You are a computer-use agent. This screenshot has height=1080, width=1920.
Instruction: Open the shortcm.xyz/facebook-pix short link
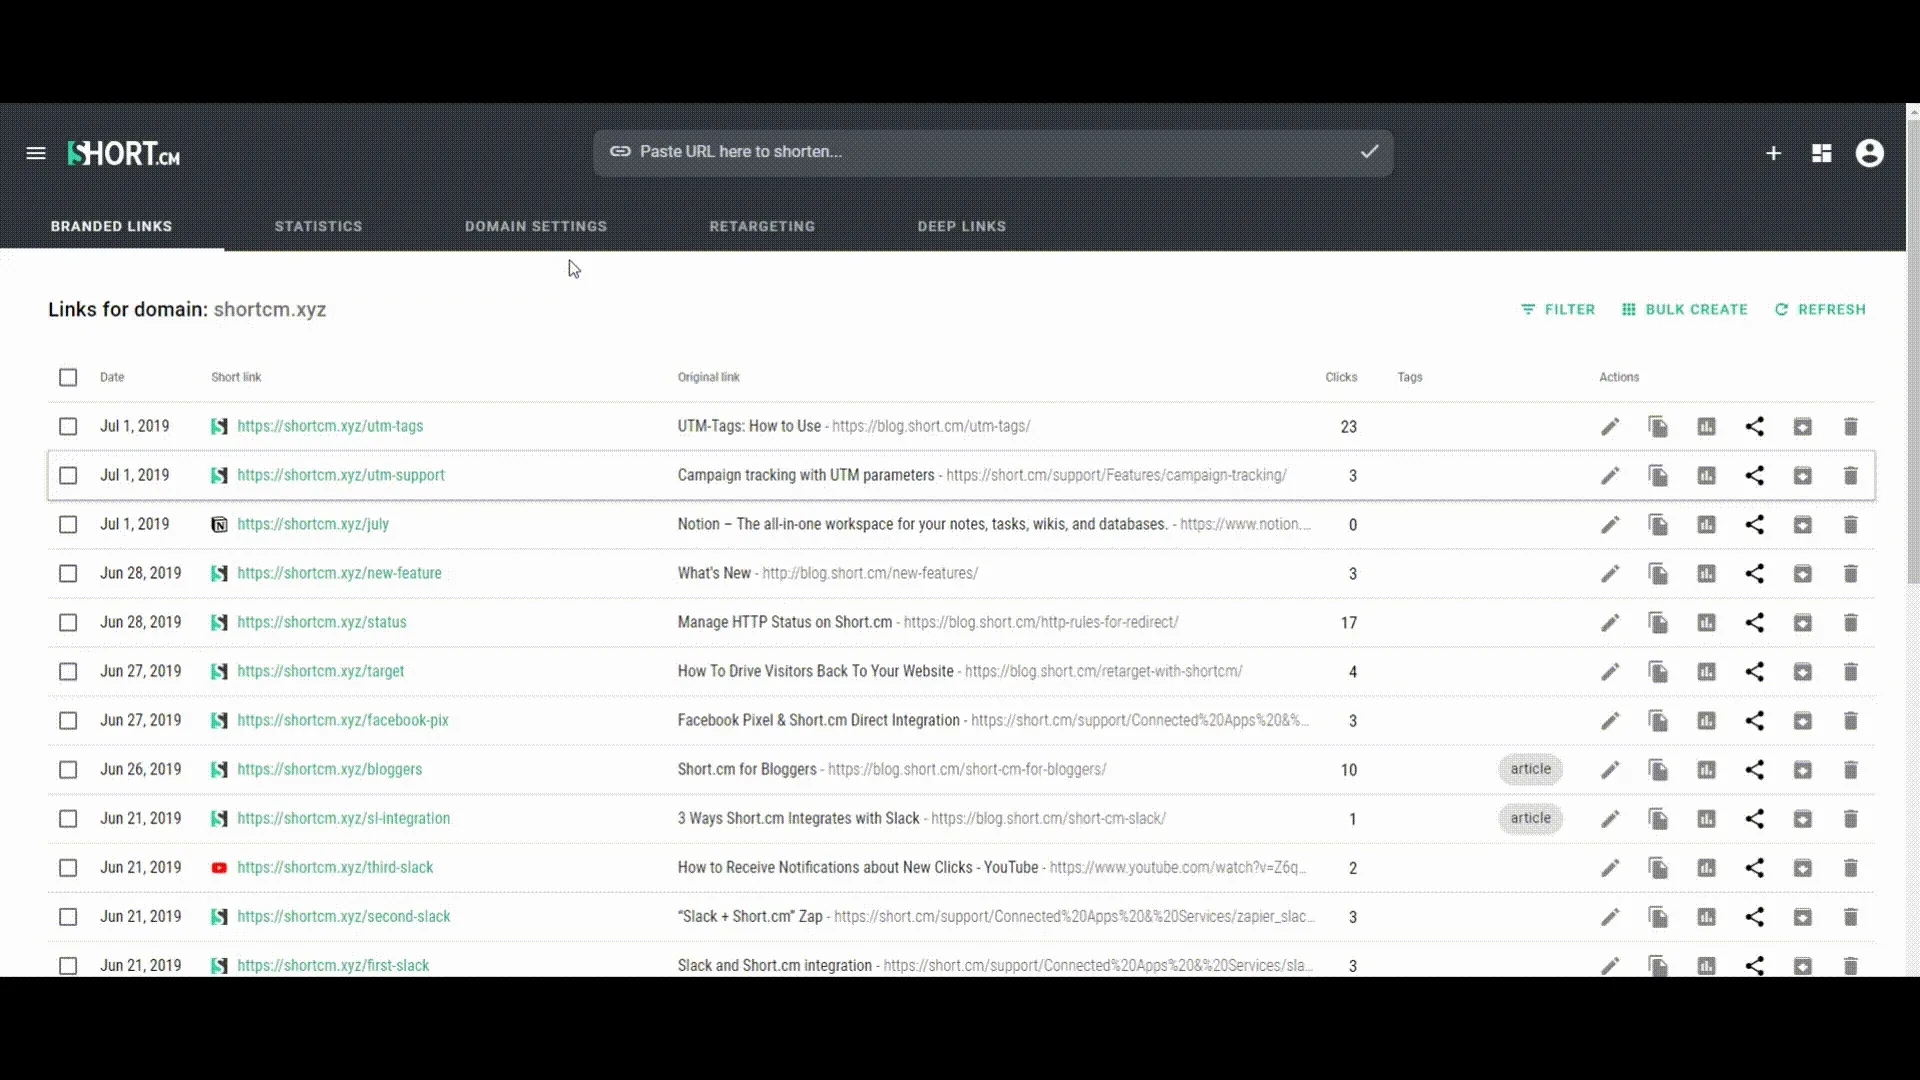tap(343, 720)
